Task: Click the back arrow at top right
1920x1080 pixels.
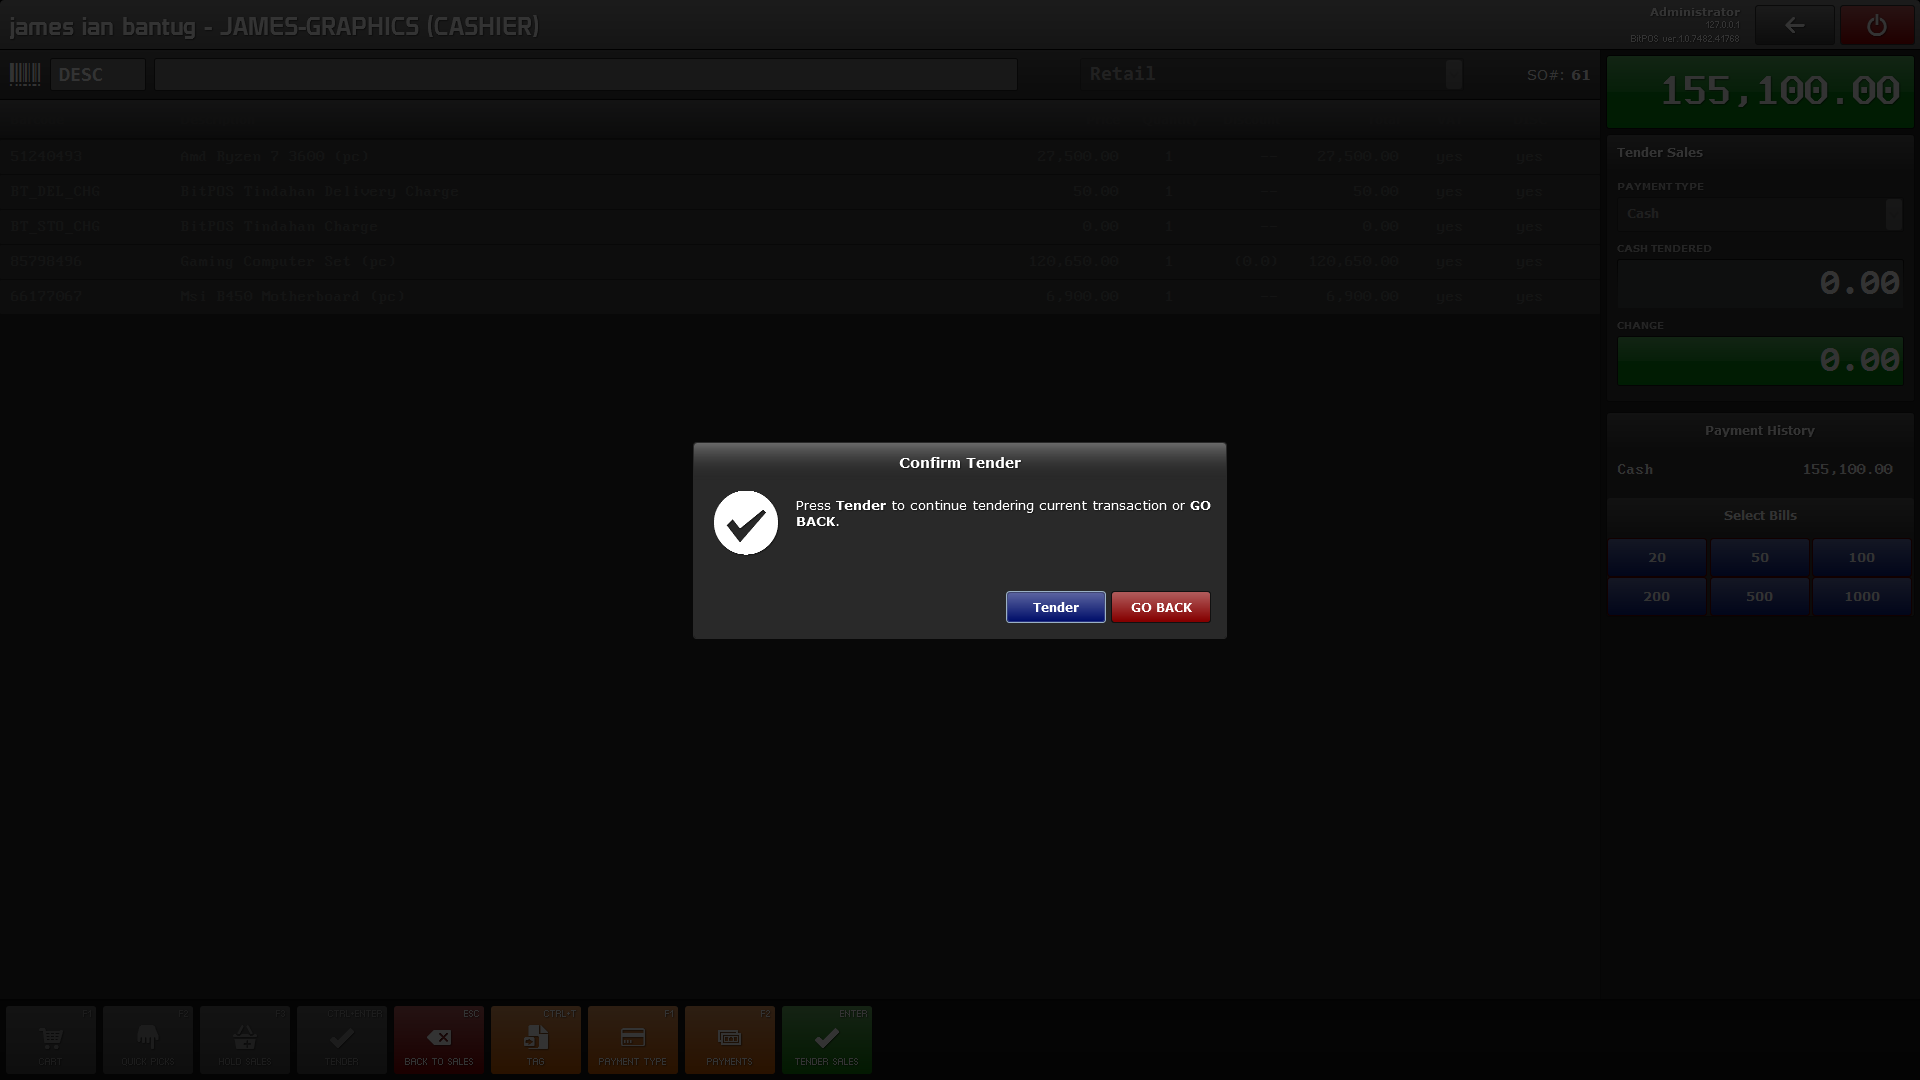Action: click(1795, 26)
